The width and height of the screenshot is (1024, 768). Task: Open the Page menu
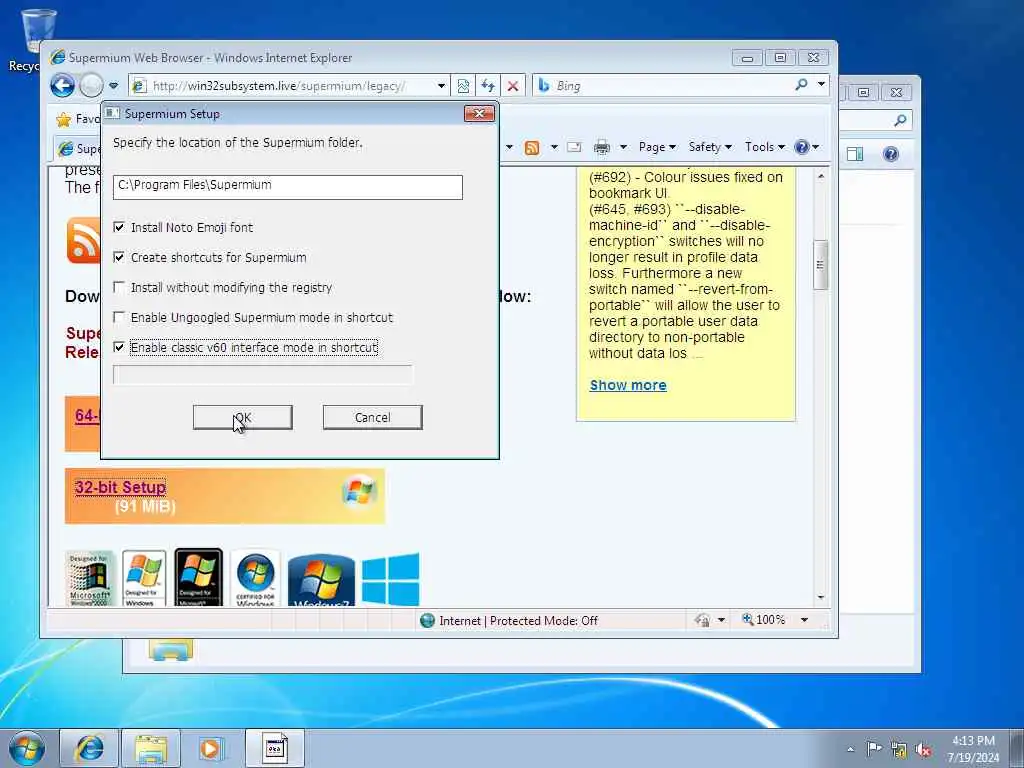(x=657, y=147)
